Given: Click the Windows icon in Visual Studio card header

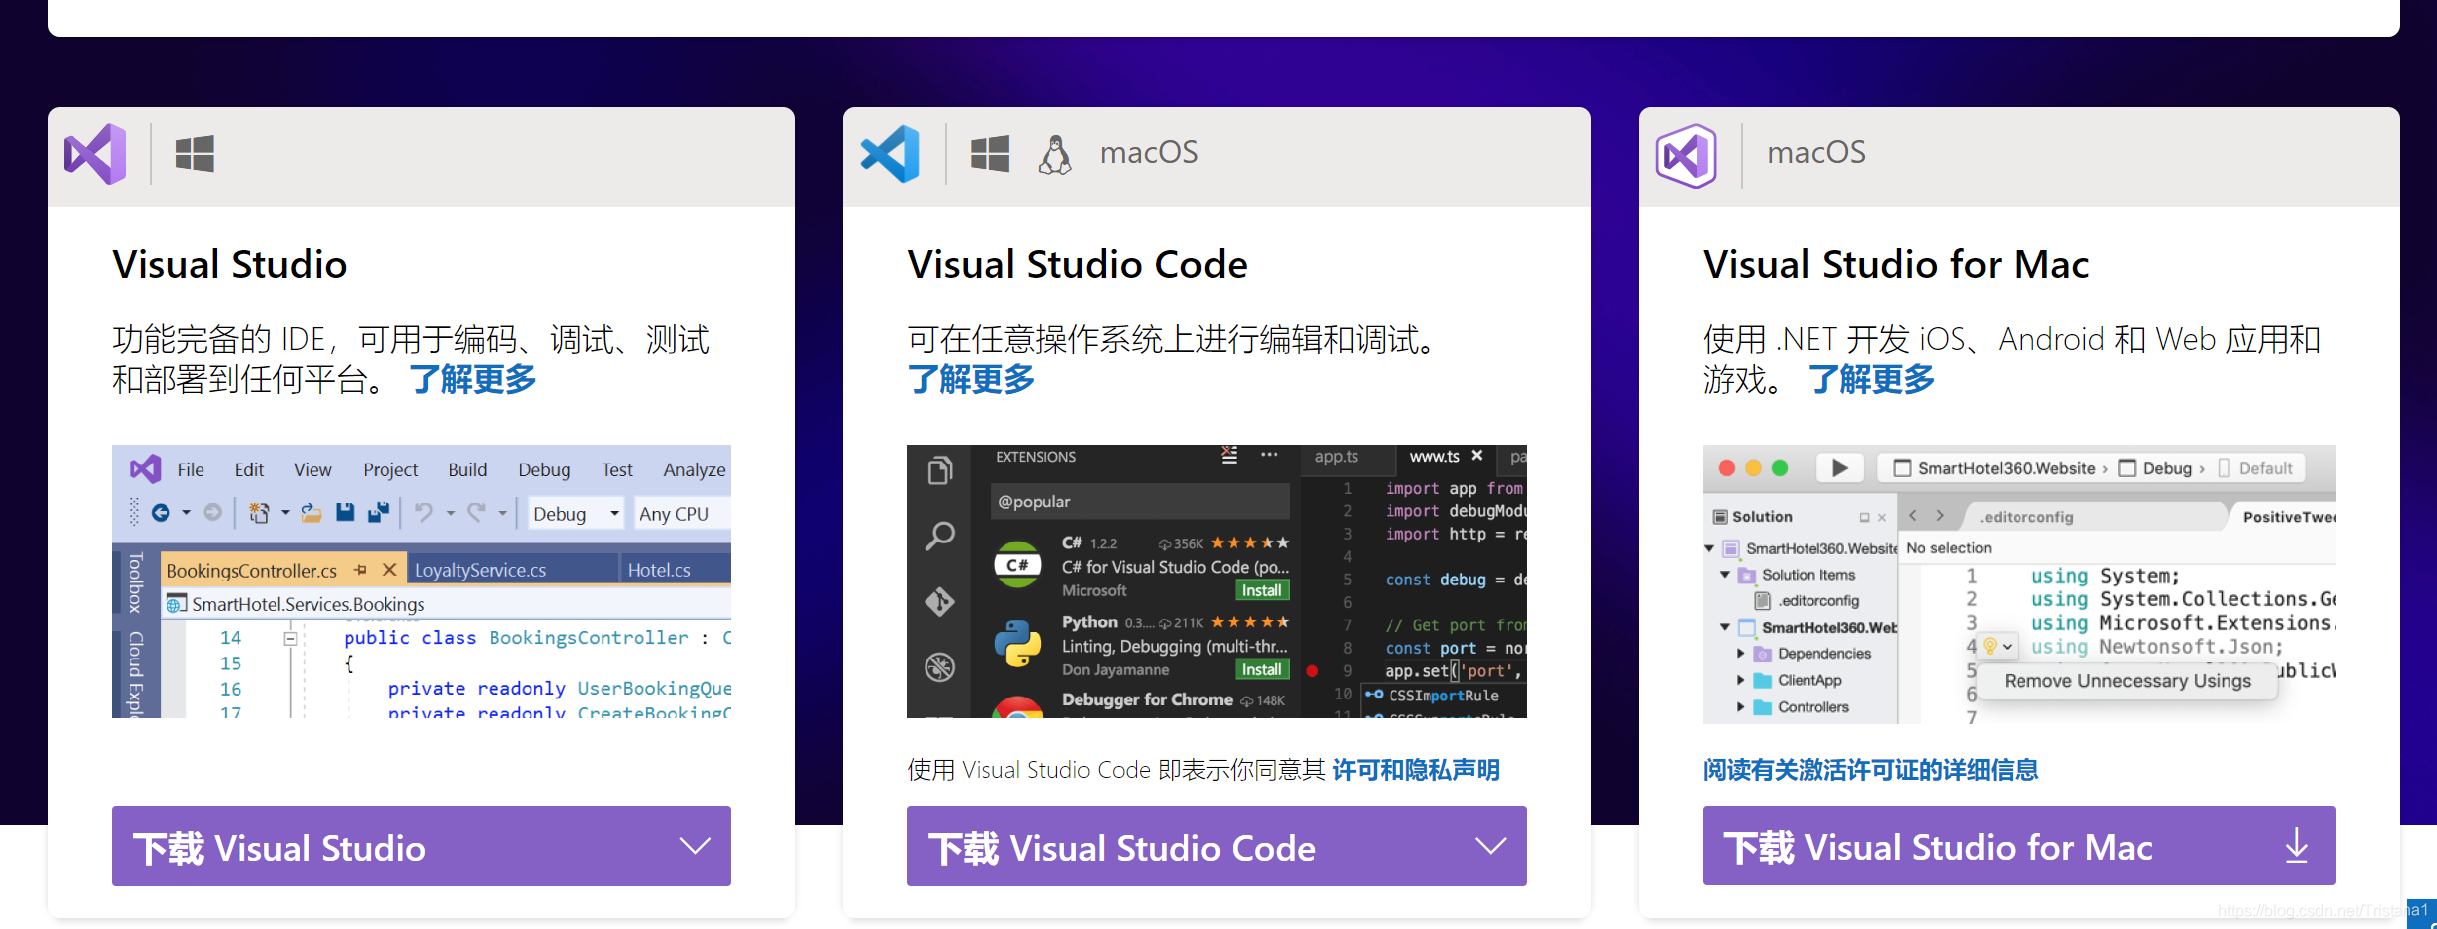Looking at the screenshot, I should click(x=194, y=154).
